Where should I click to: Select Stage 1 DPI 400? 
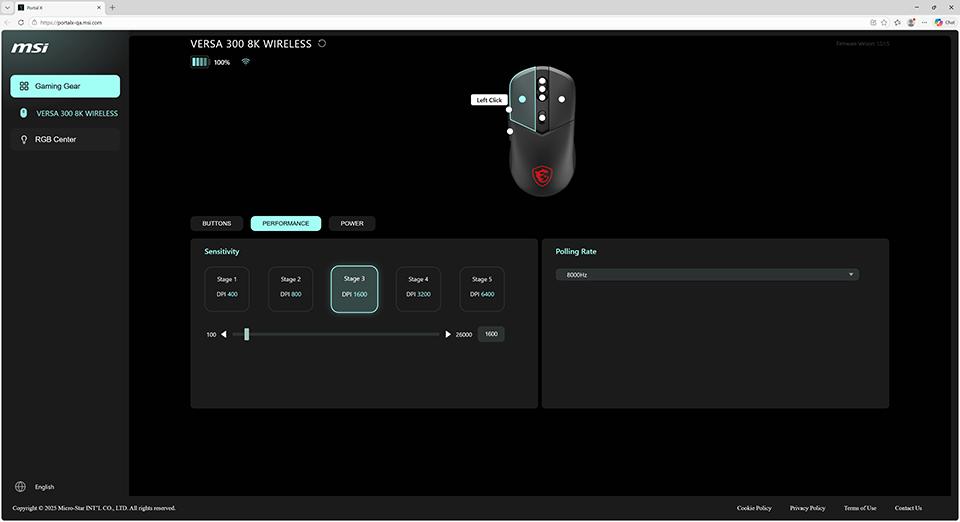click(x=227, y=289)
